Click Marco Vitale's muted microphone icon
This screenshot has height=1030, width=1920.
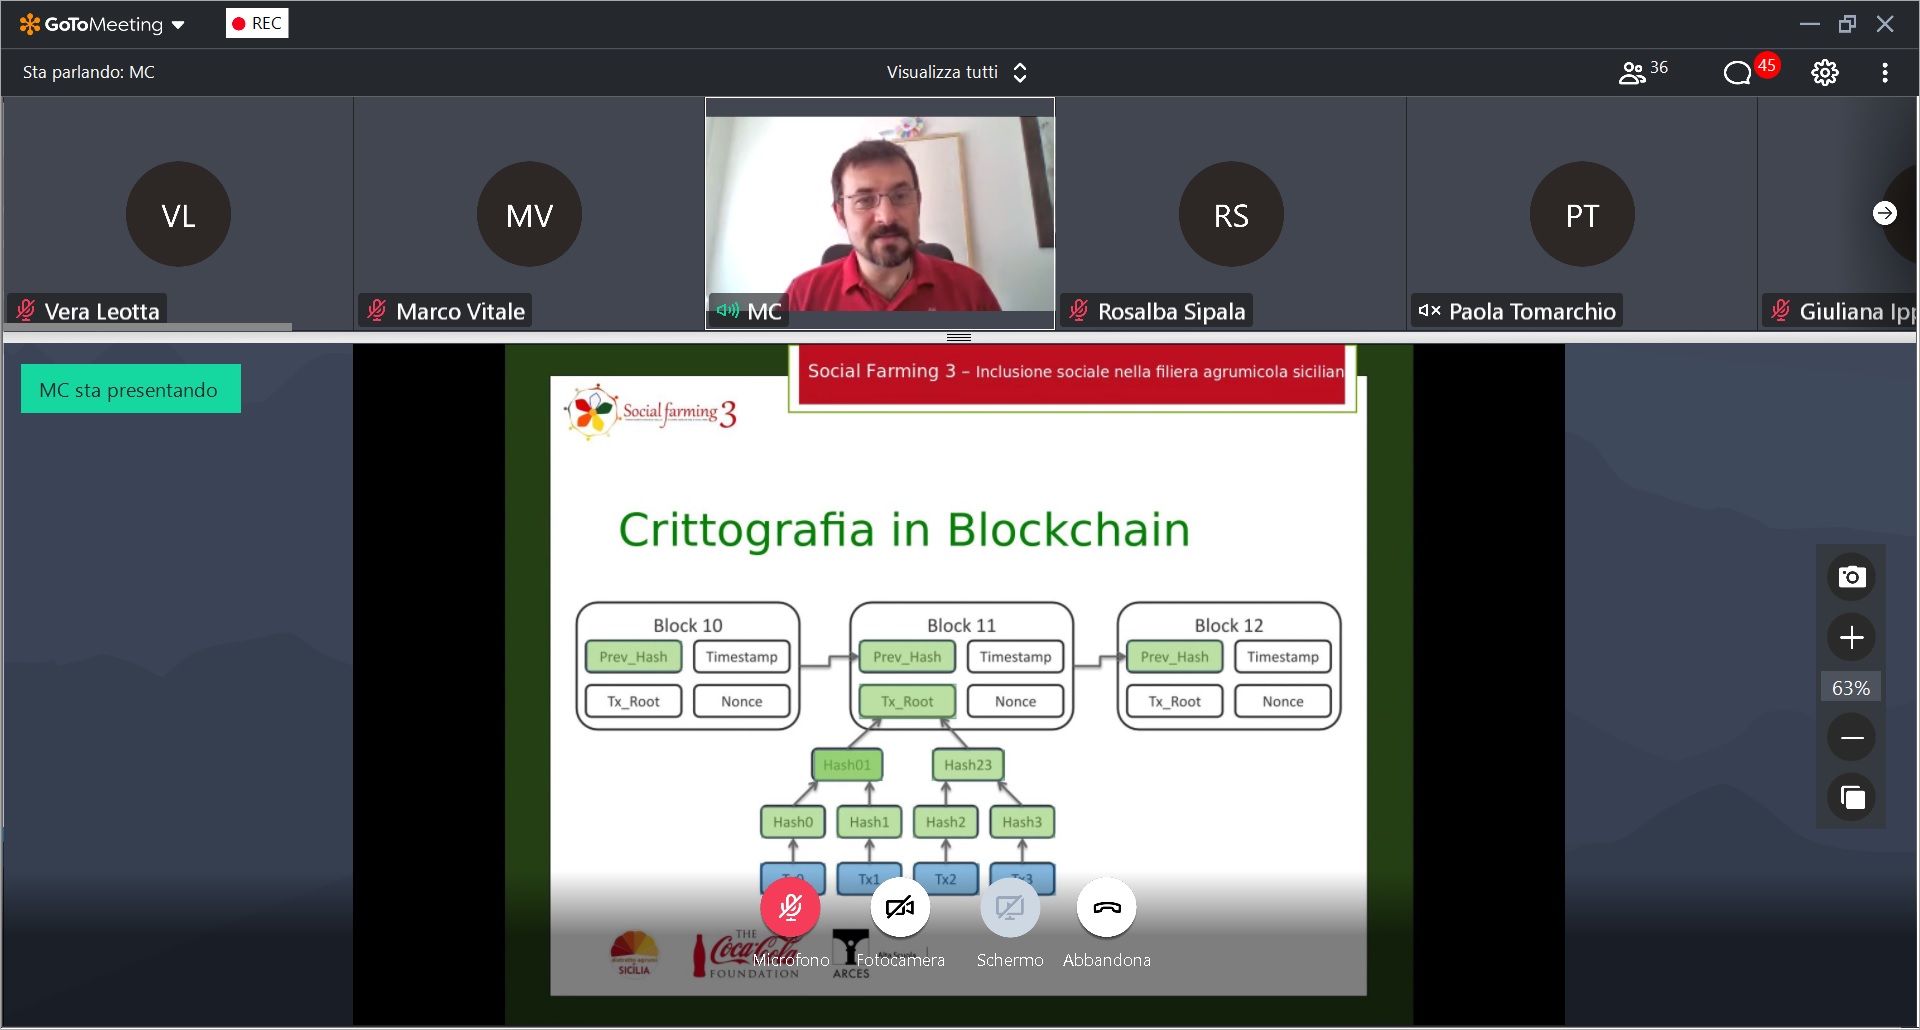[377, 311]
